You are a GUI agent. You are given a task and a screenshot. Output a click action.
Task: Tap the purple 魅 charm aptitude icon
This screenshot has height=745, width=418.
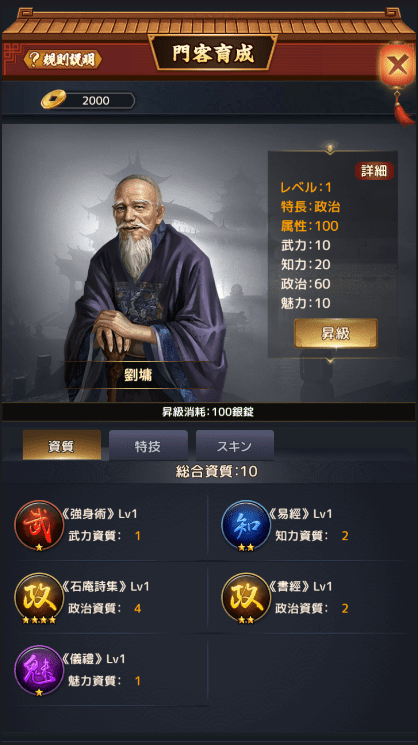point(39,670)
